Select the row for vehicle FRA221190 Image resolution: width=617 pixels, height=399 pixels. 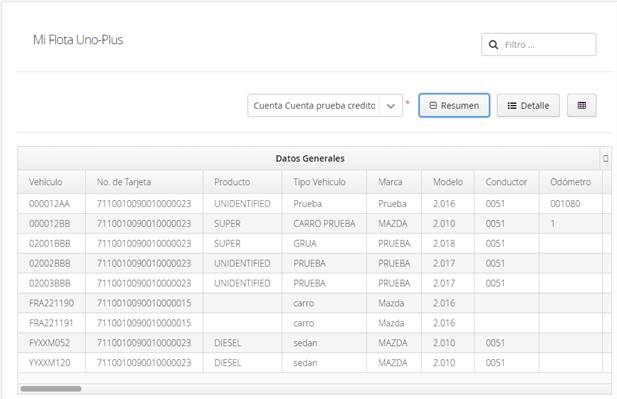pos(310,303)
